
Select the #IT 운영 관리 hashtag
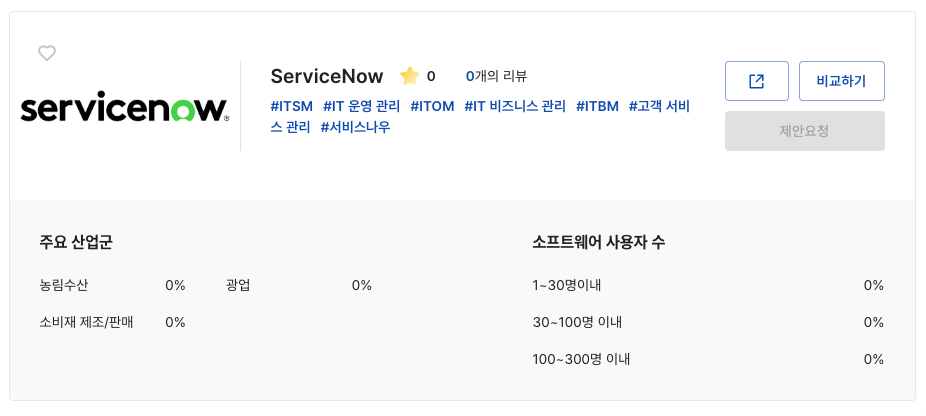pos(362,106)
